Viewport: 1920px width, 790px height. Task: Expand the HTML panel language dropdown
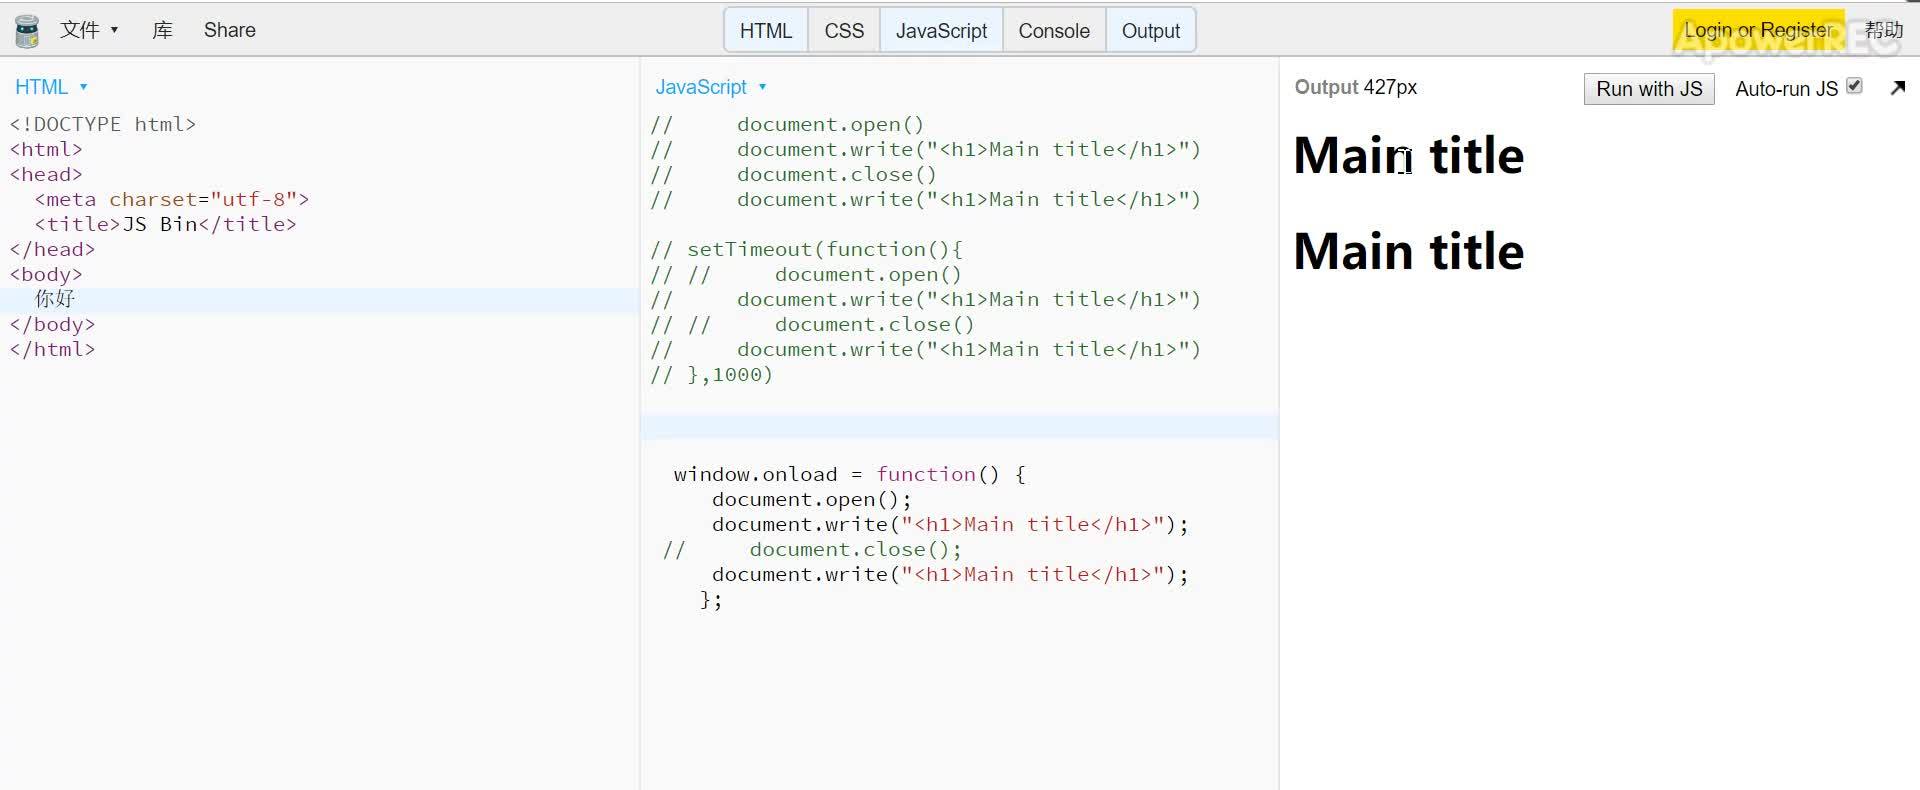(x=51, y=87)
